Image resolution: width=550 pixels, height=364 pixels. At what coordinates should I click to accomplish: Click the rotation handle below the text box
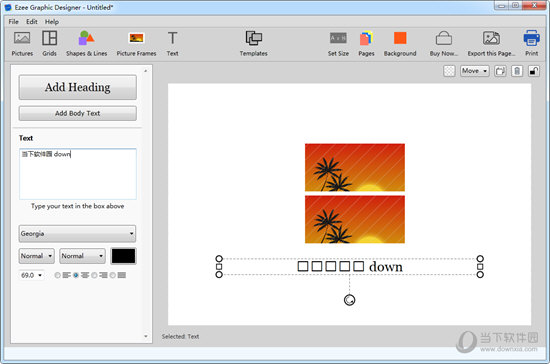pyautogui.click(x=349, y=300)
